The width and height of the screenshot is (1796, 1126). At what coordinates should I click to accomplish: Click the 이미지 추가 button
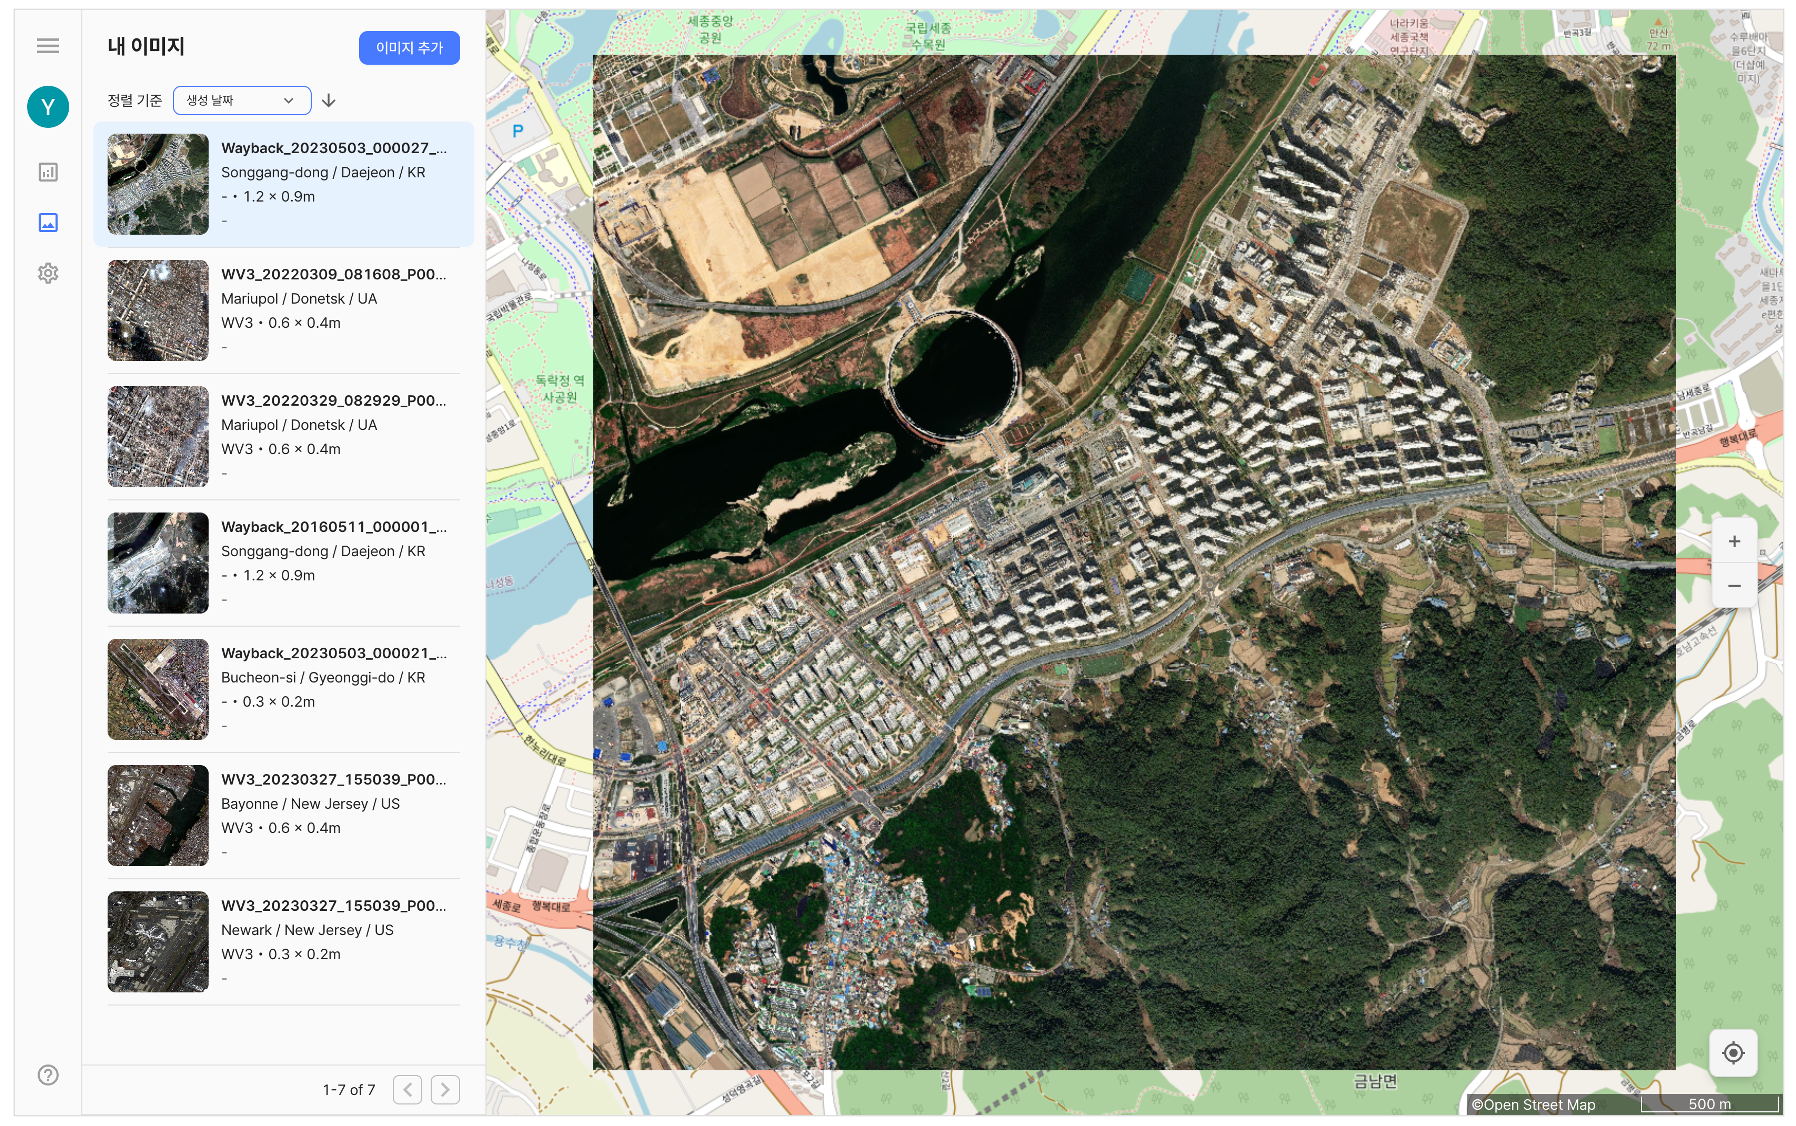click(x=409, y=48)
